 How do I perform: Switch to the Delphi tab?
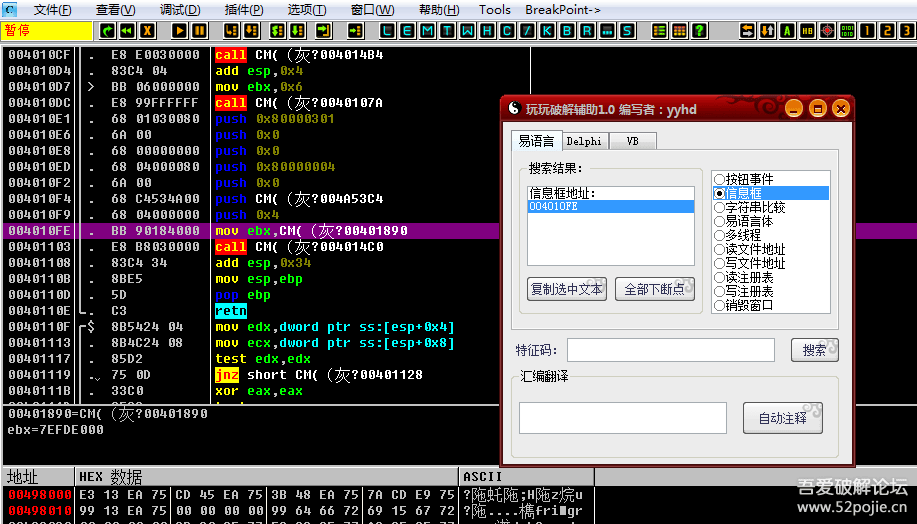click(585, 141)
